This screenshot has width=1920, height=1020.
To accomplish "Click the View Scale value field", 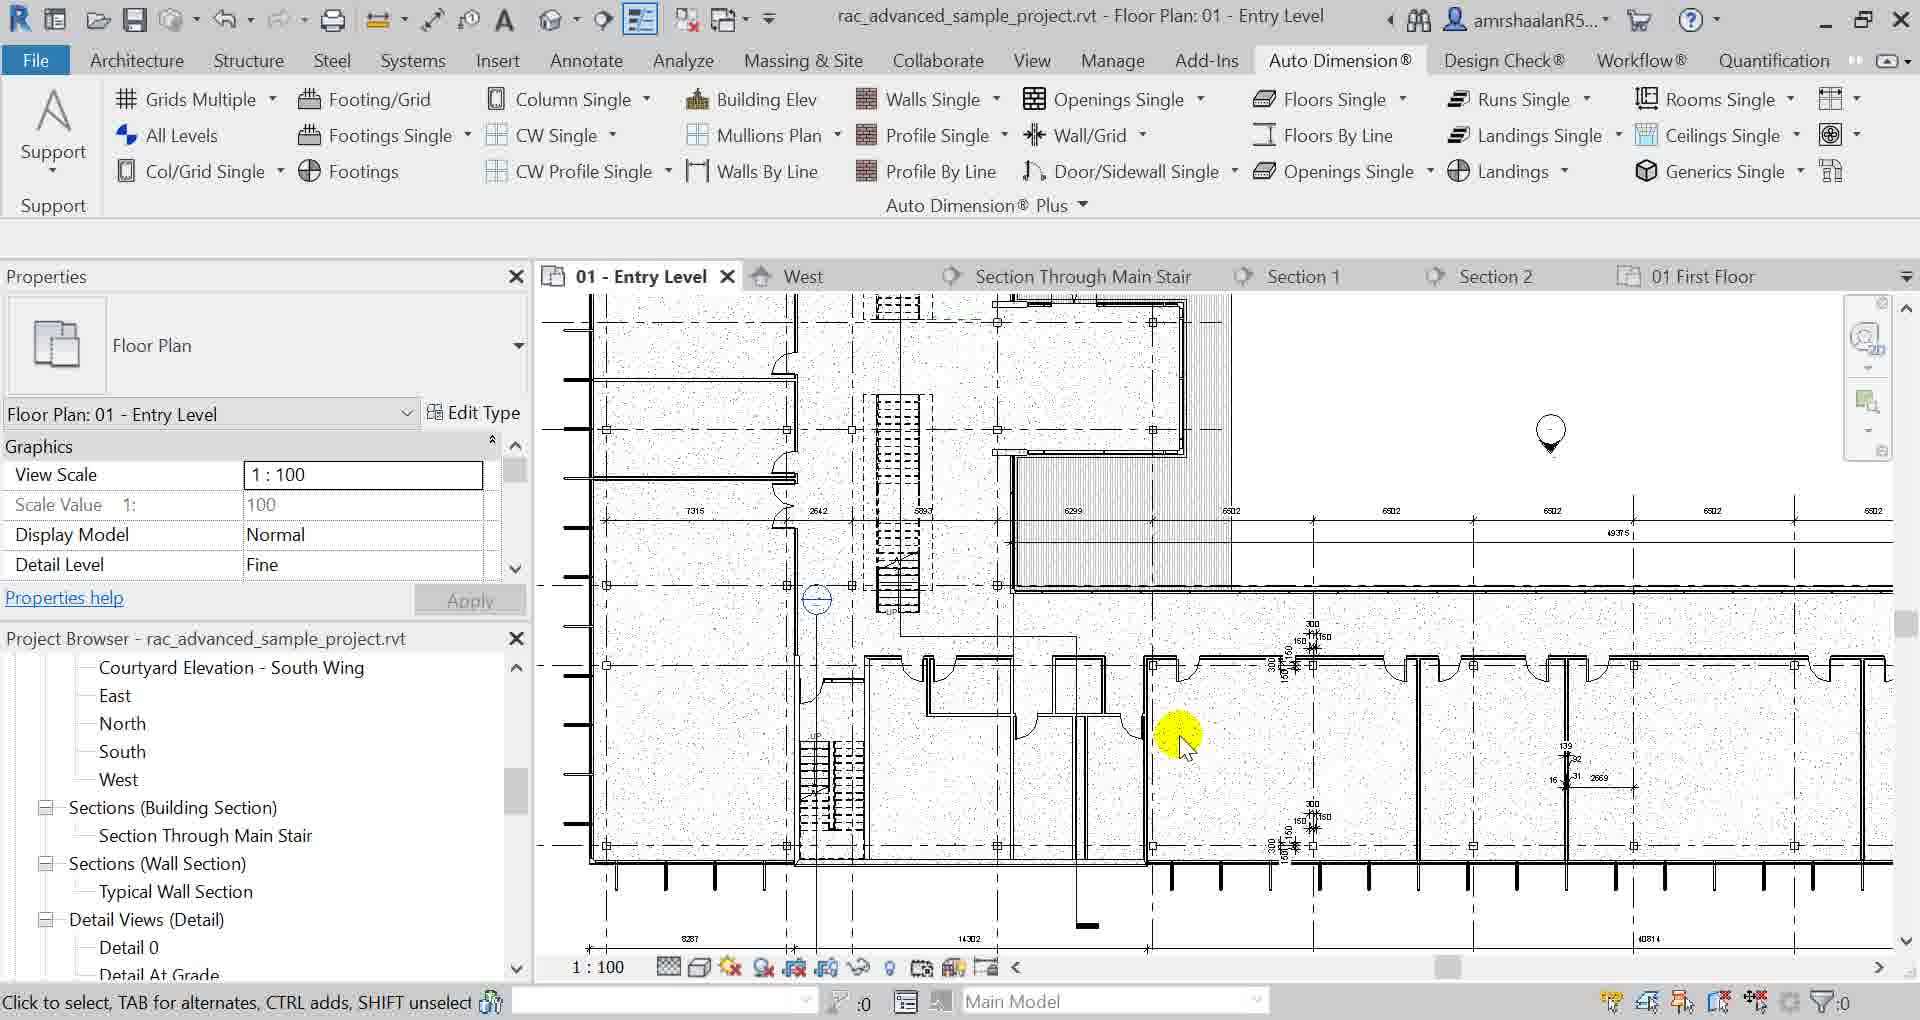I will click(363, 475).
